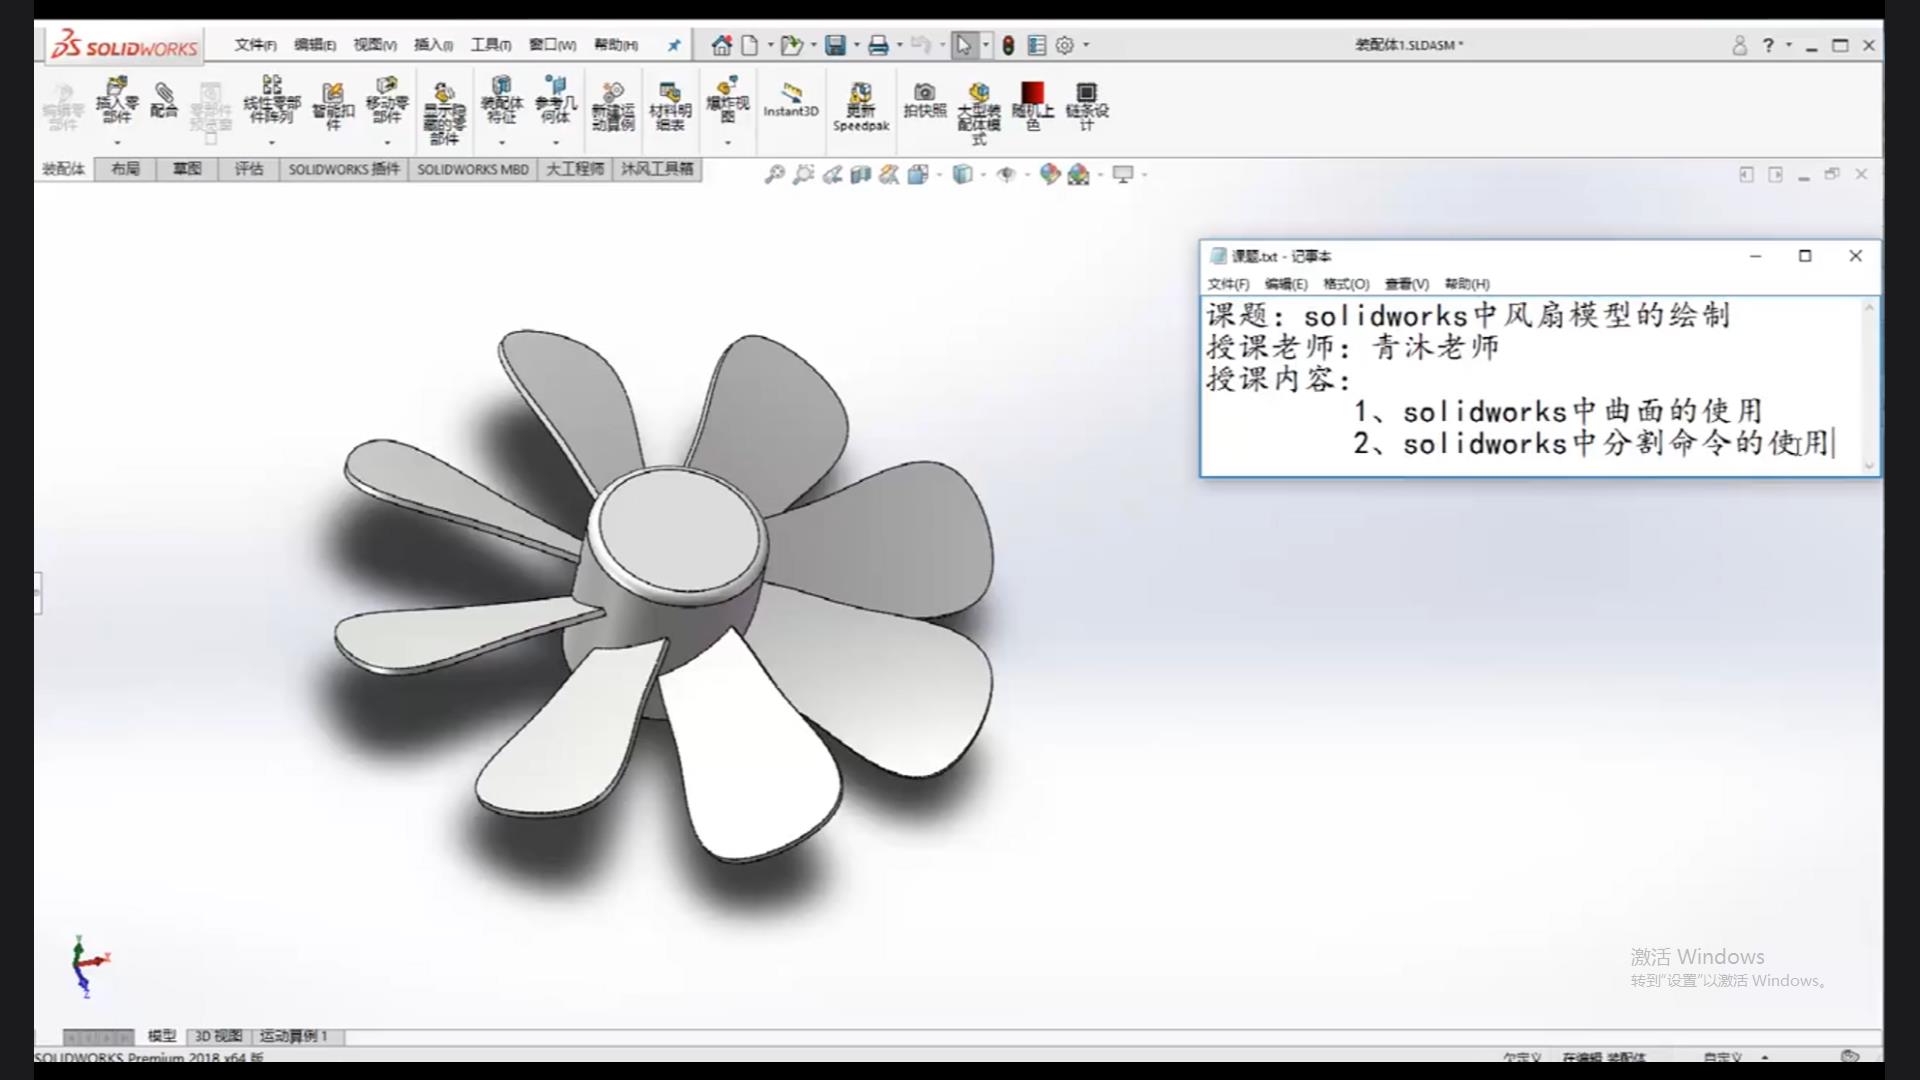Toggle Instant3D mode

791,100
